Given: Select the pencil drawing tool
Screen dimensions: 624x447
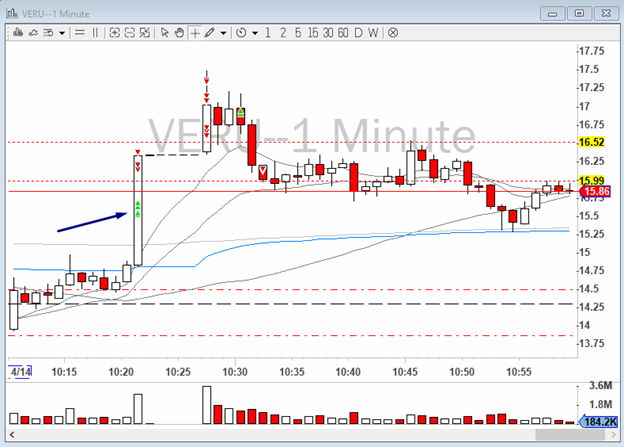Looking at the screenshot, I should pos(208,33).
